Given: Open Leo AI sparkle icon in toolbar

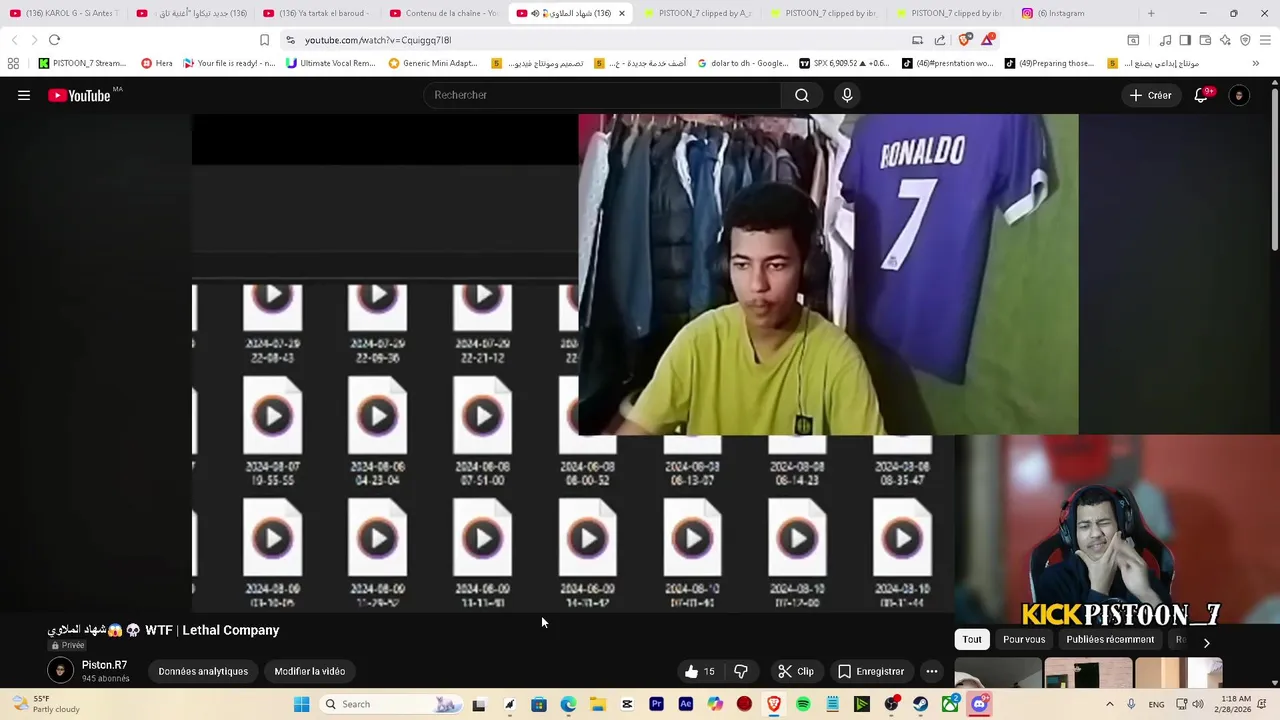Looking at the screenshot, I should [x=1225, y=40].
